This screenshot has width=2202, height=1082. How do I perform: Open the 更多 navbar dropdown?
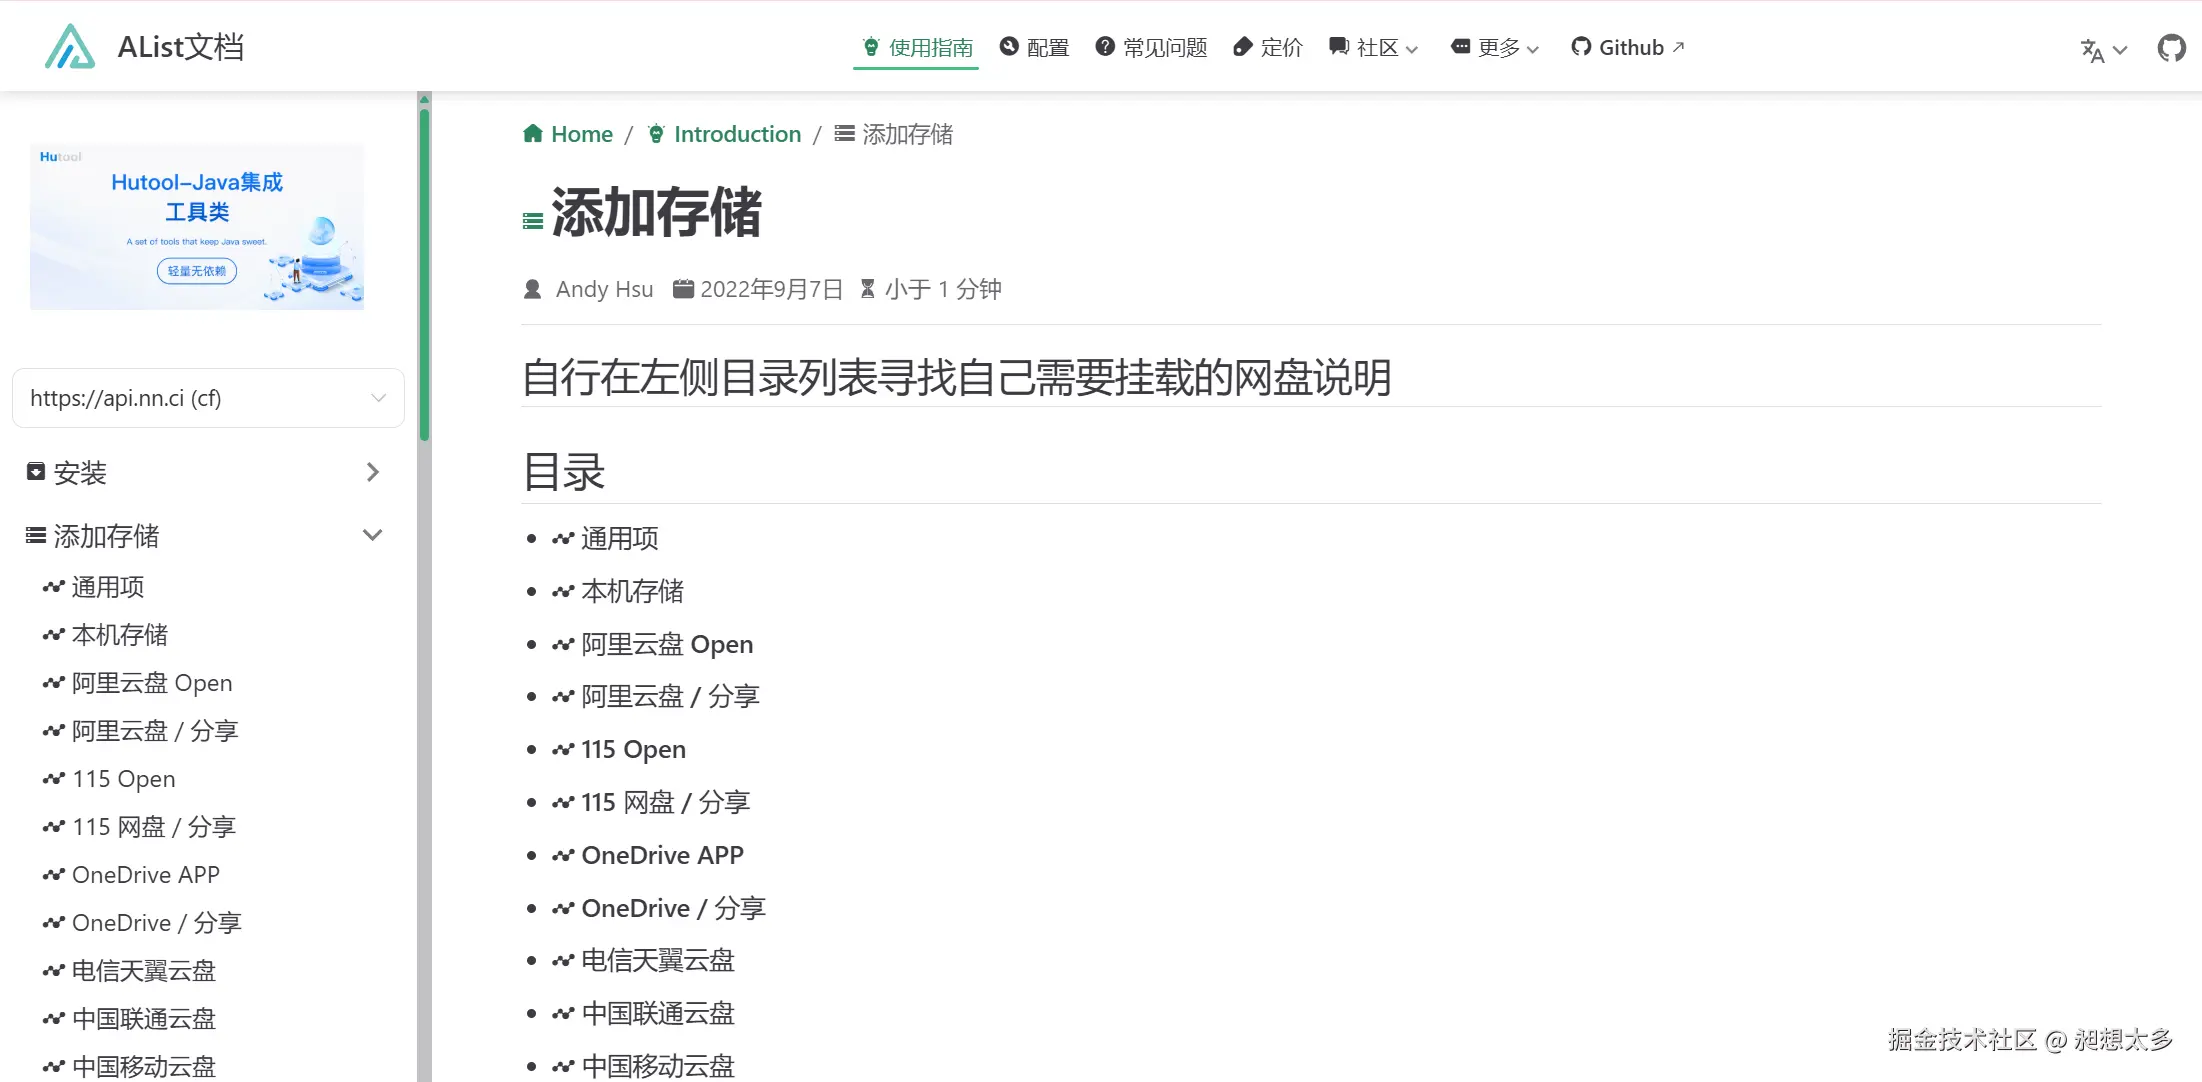pos(1495,48)
